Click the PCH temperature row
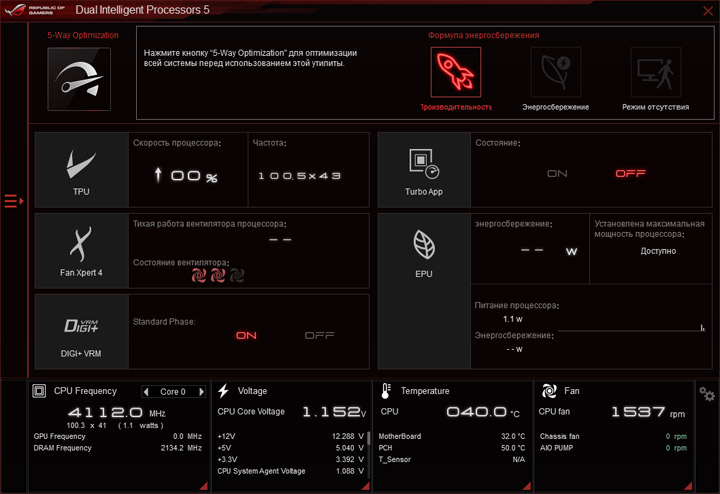The height and width of the screenshot is (494, 720). click(x=452, y=448)
